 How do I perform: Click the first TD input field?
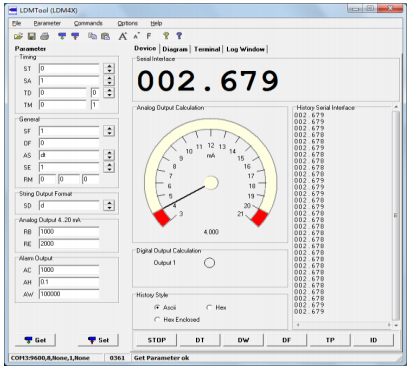pos(63,93)
